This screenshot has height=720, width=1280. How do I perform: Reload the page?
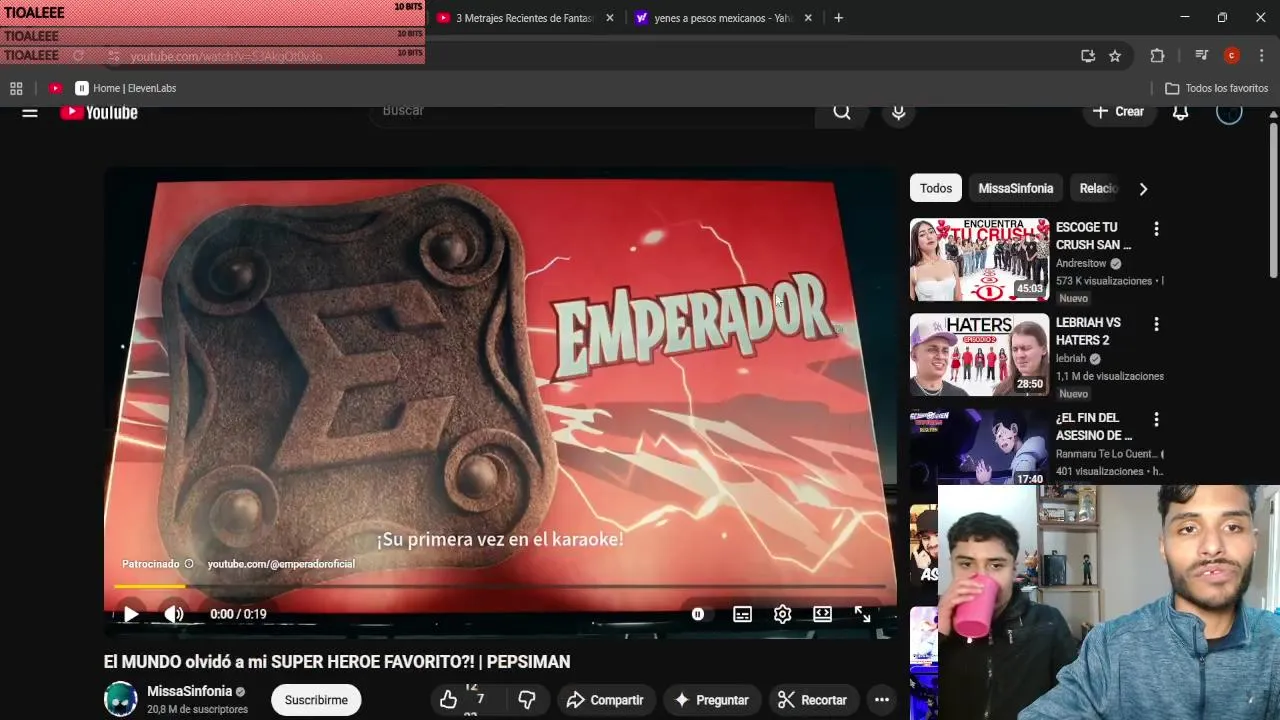pyautogui.click(x=79, y=56)
